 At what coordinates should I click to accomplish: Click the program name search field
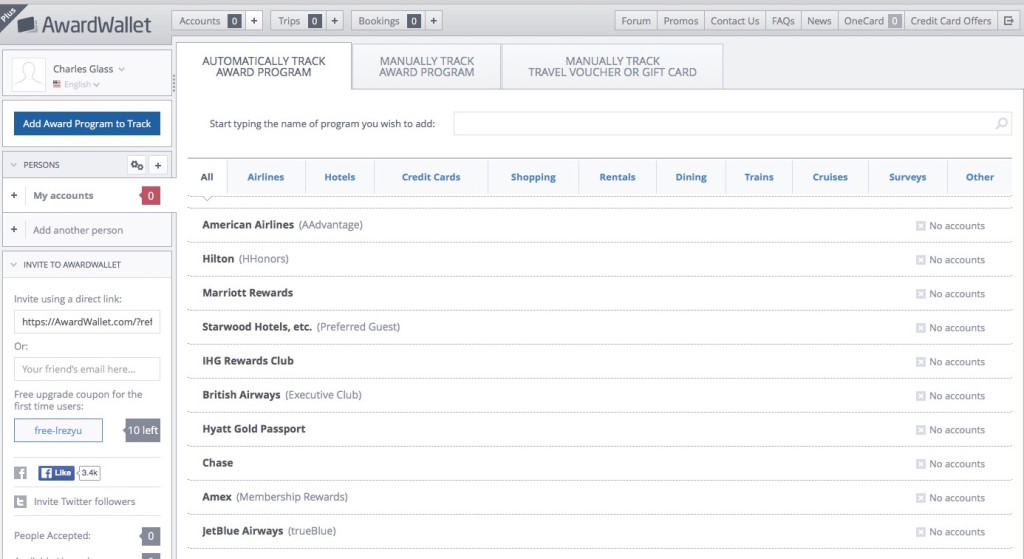pos(732,123)
